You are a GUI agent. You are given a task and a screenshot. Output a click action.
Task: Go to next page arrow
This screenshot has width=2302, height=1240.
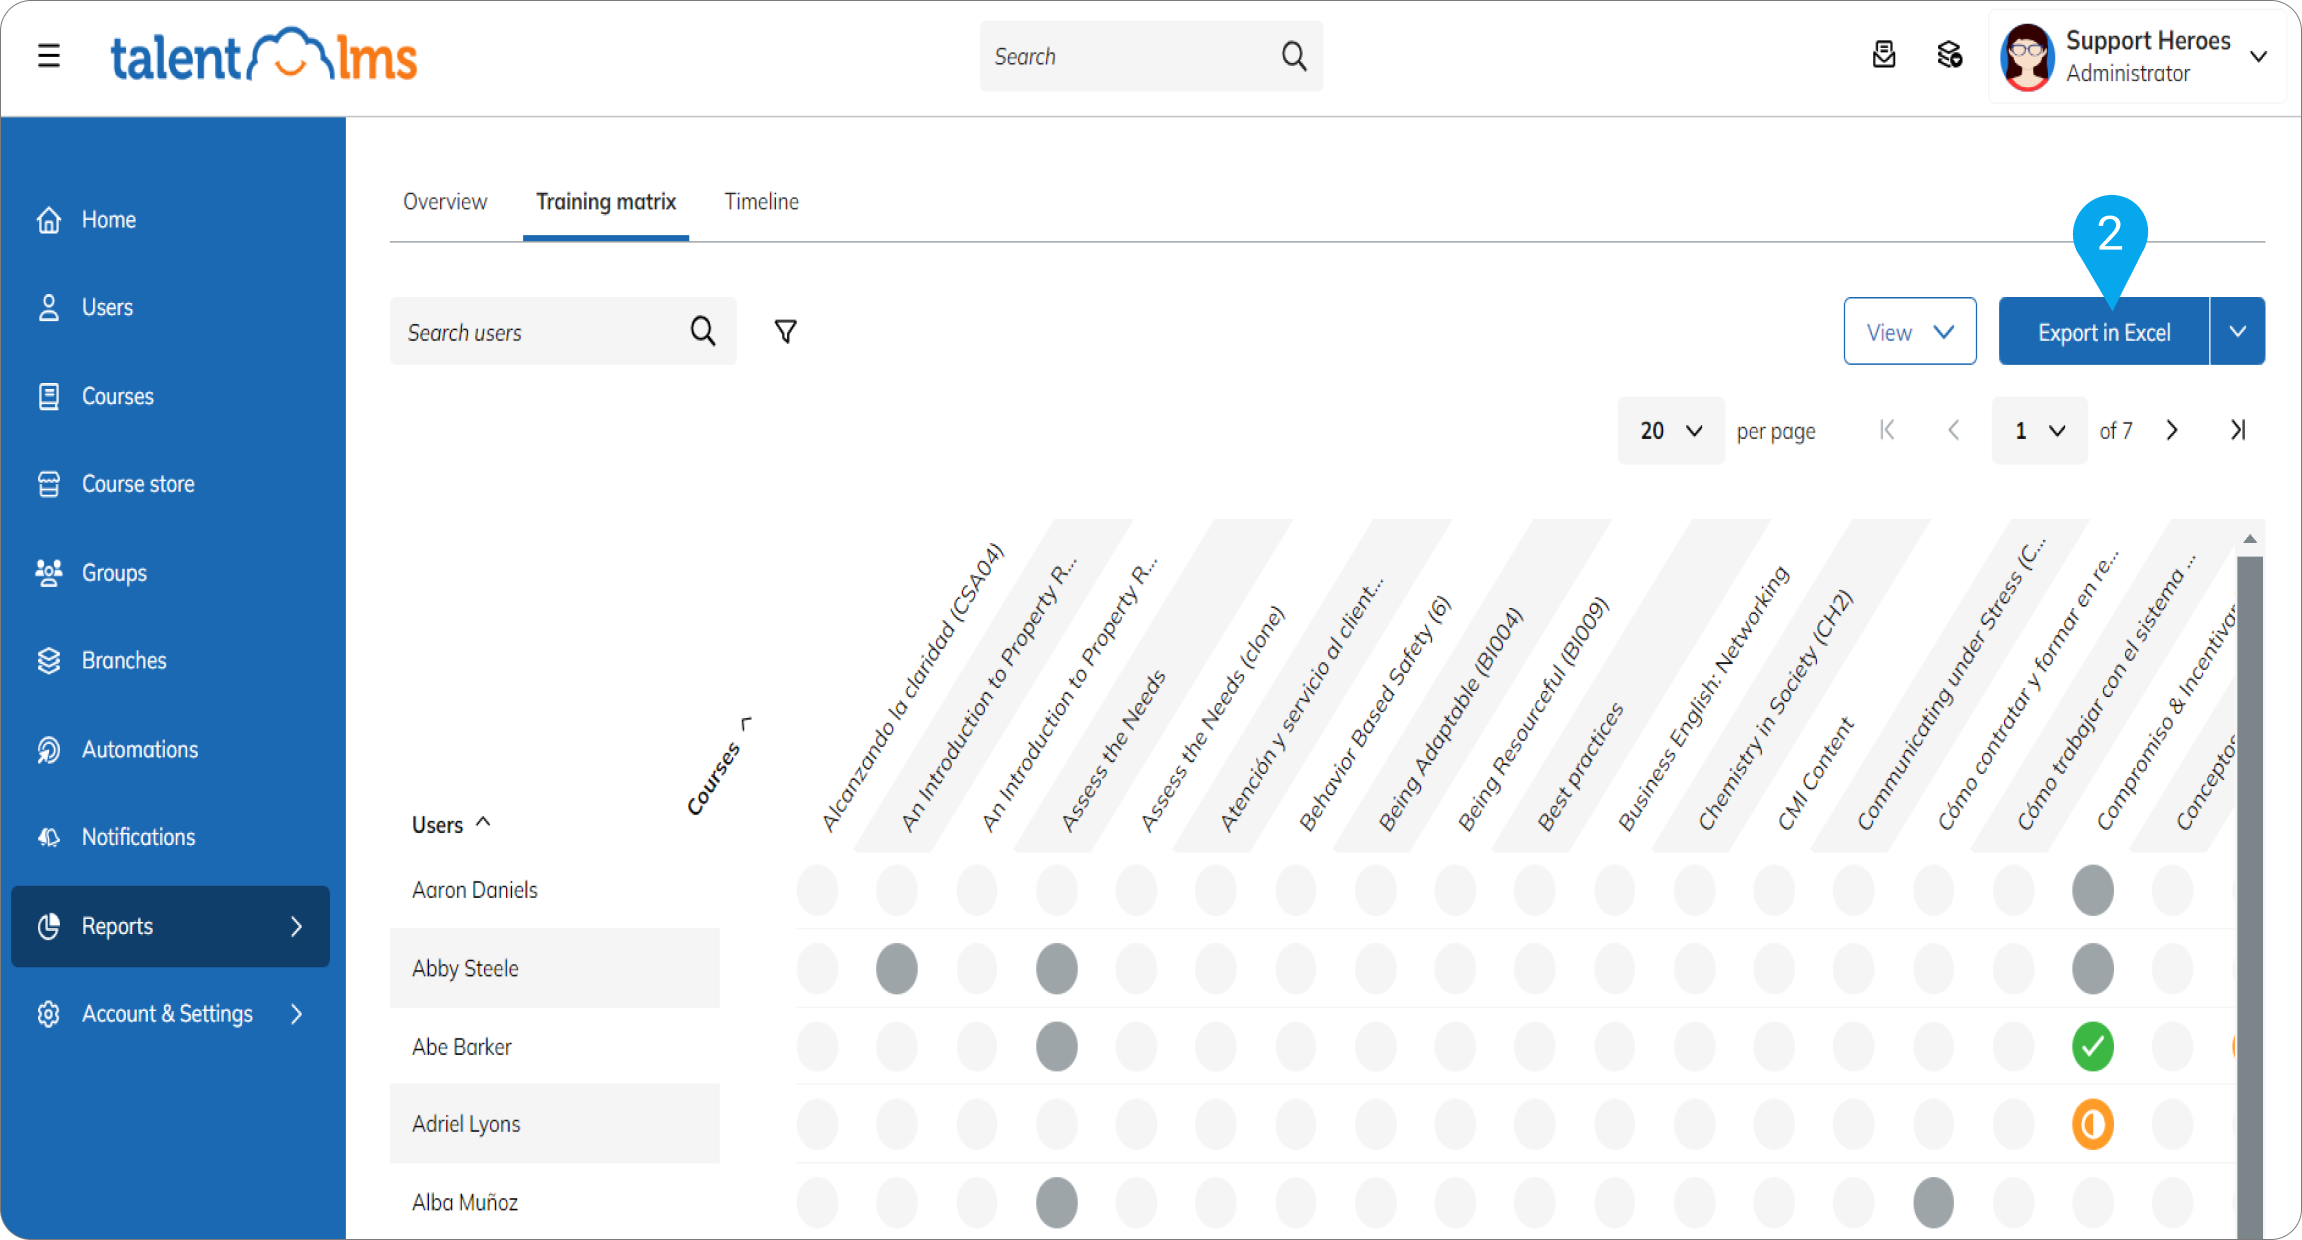pyautogui.click(x=2172, y=430)
